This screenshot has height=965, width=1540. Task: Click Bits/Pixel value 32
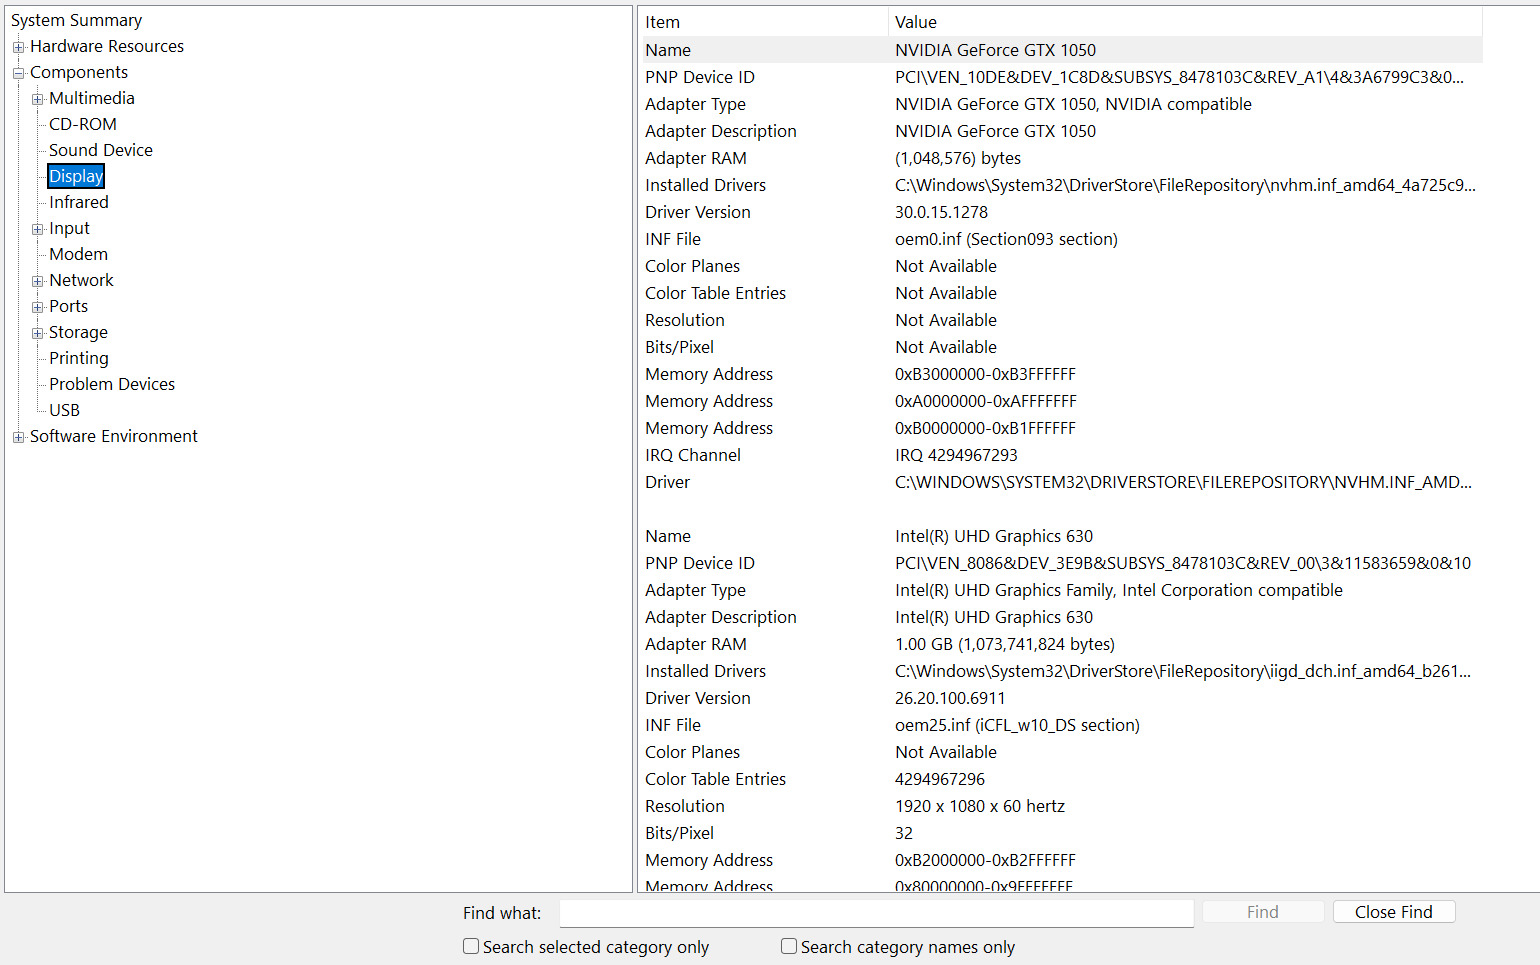tap(904, 833)
